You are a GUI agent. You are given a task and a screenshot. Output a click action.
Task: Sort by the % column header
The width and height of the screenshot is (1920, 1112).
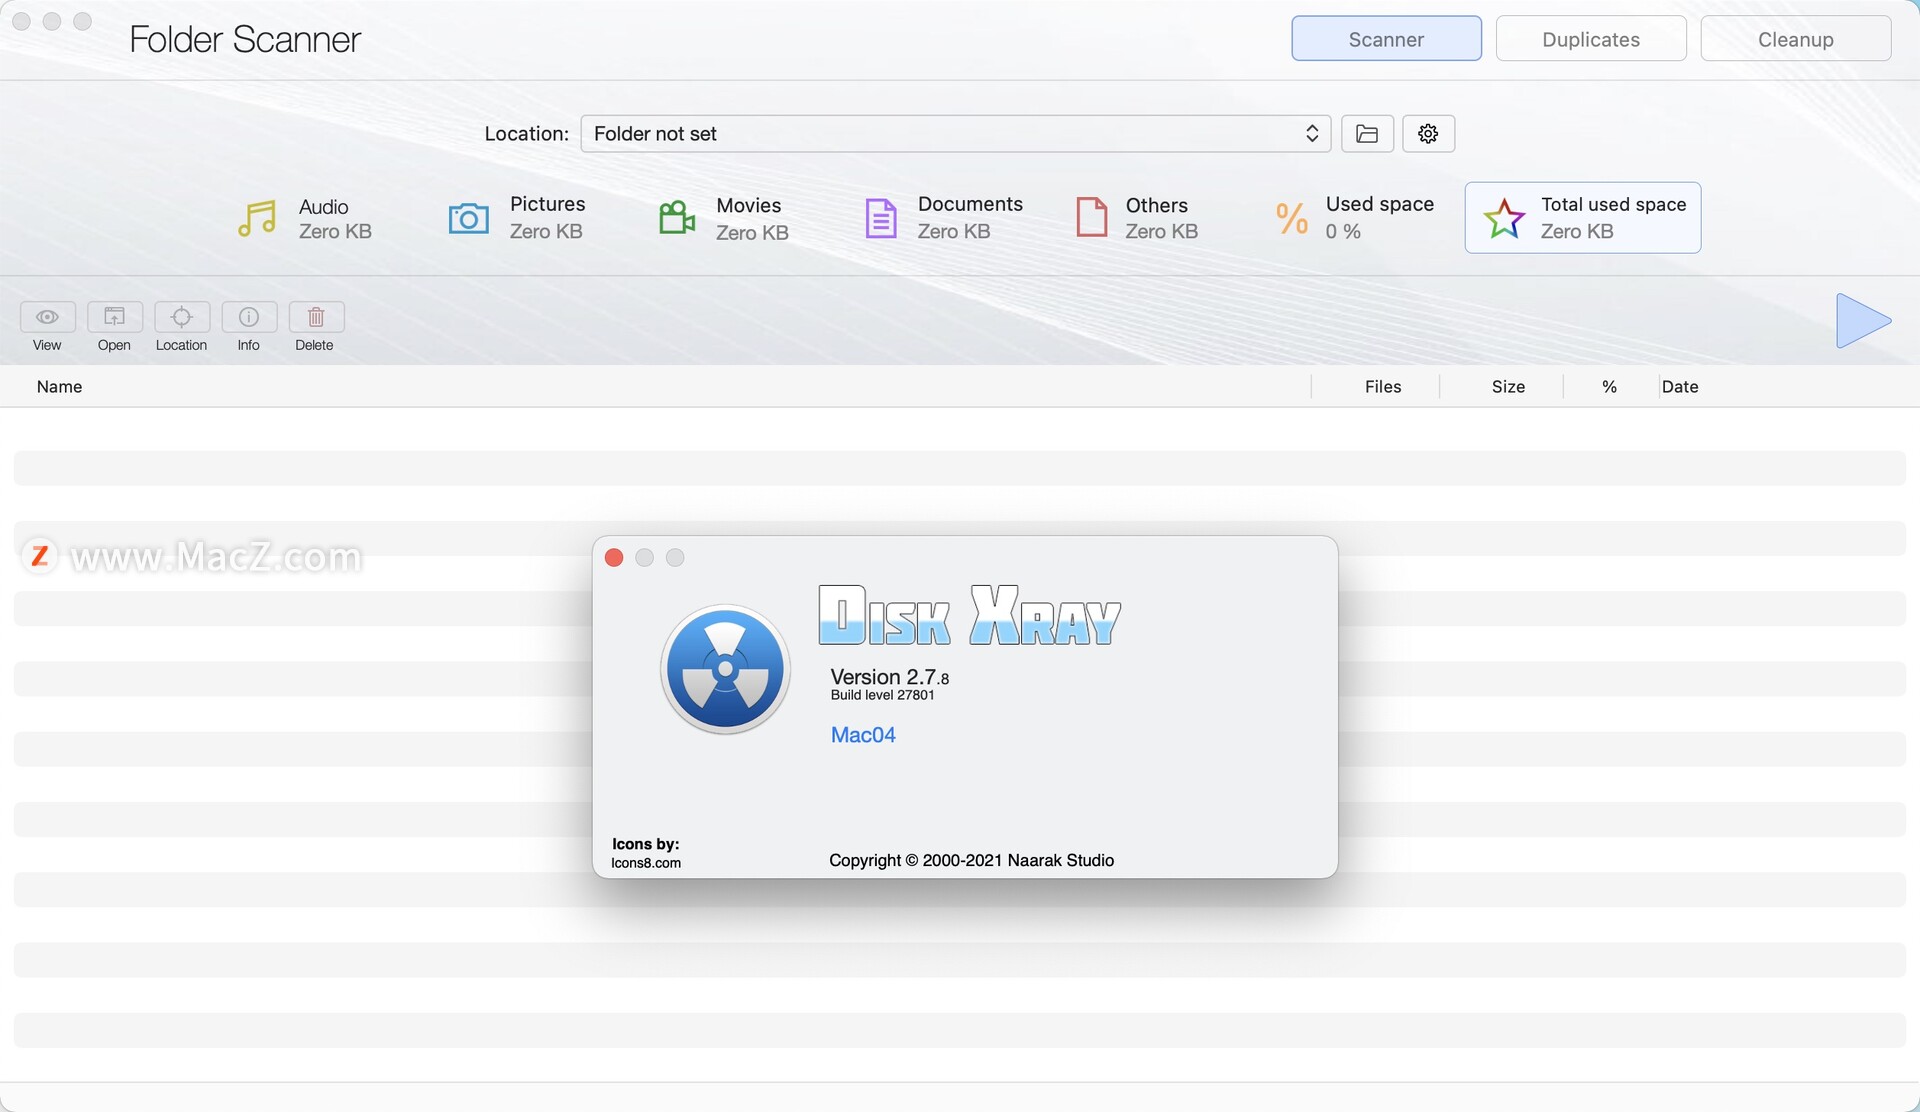[x=1609, y=387]
